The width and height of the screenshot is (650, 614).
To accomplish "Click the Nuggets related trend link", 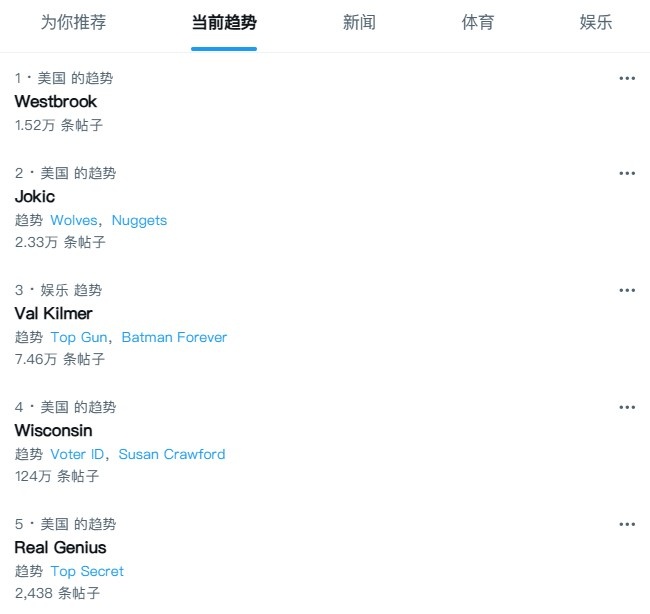I will [139, 220].
